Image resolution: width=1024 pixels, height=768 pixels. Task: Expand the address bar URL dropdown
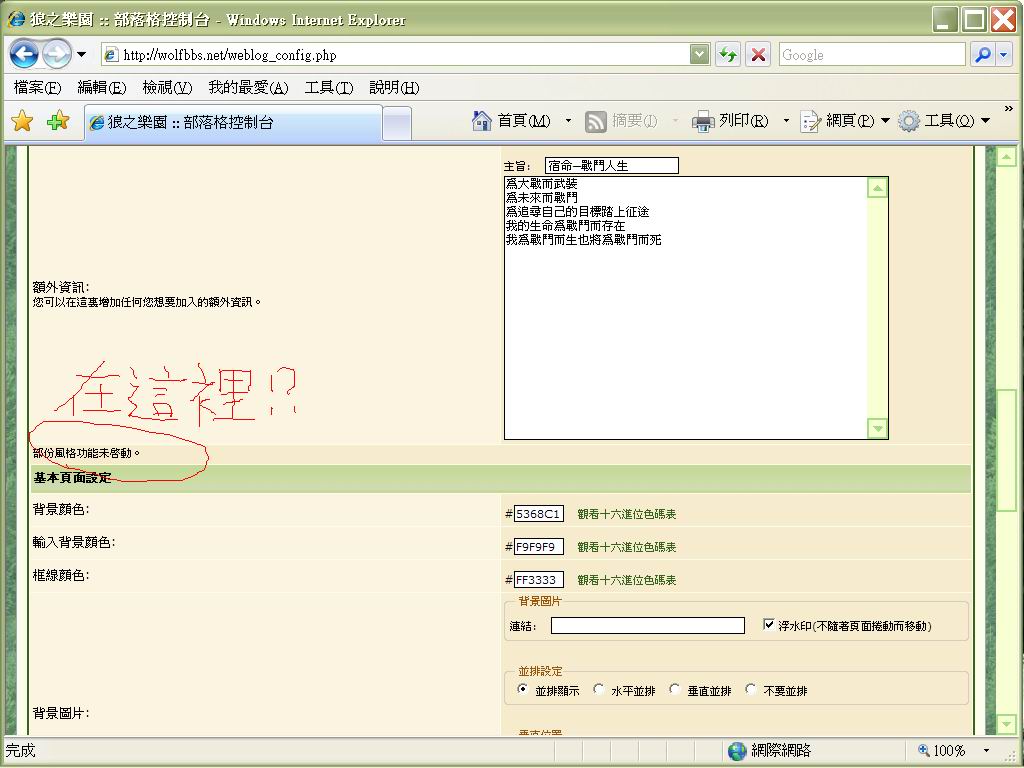coord(700,55)
